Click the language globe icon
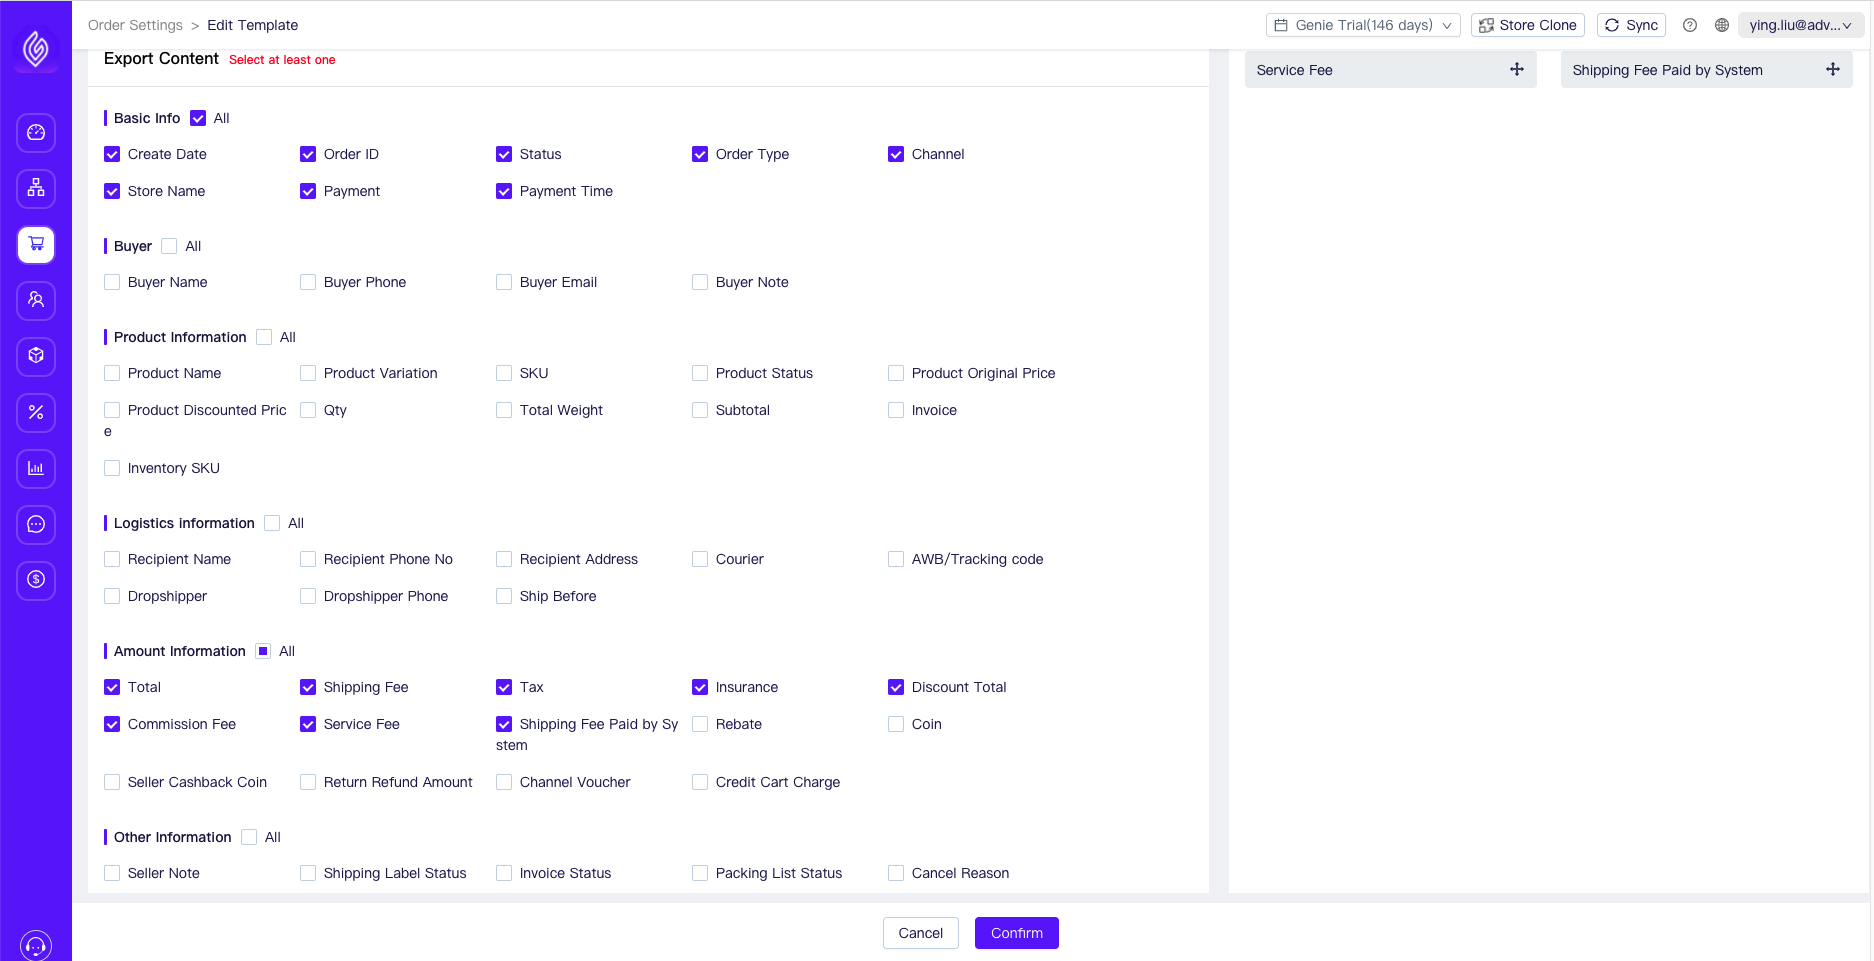The height and width of the screenshot is (961, 1874). 1722,25
